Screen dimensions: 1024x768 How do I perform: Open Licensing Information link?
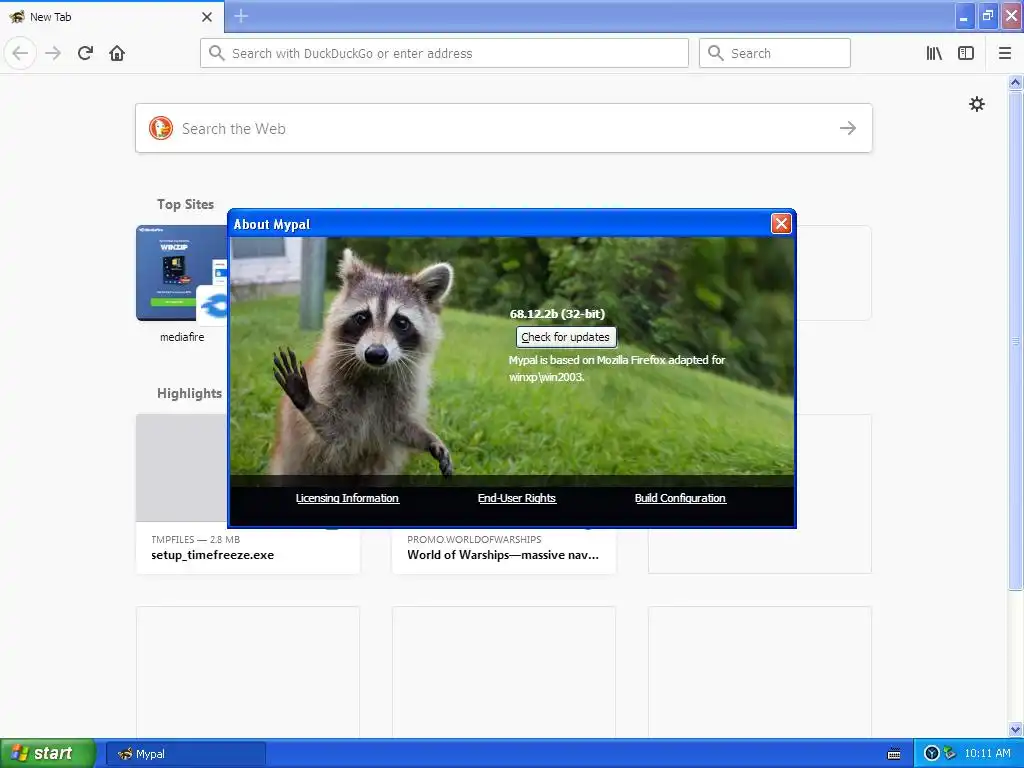tap(347, 498)
